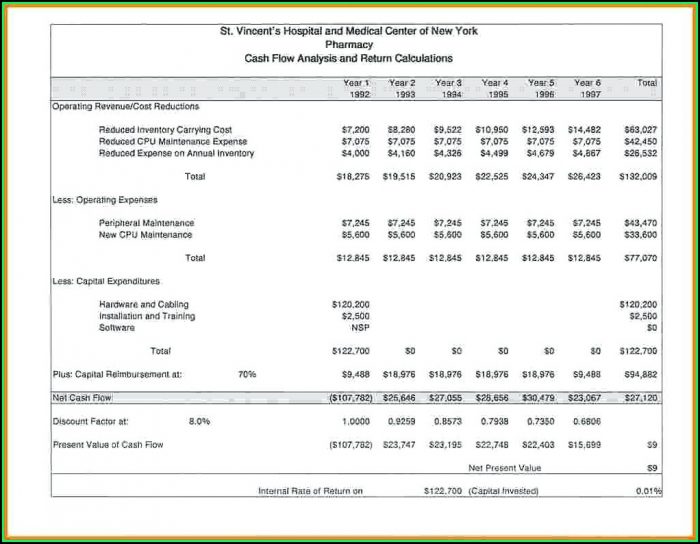The width and height of the screenshot is (700, 544).
Task: Select the $18,275 revenue total
Action: point(353,177)
